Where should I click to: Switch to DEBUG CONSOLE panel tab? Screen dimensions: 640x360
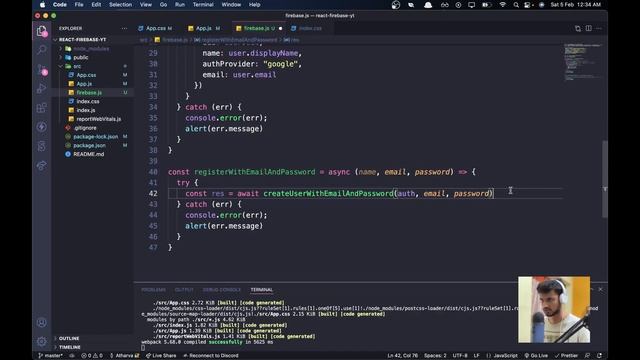[x=222, y=289]
